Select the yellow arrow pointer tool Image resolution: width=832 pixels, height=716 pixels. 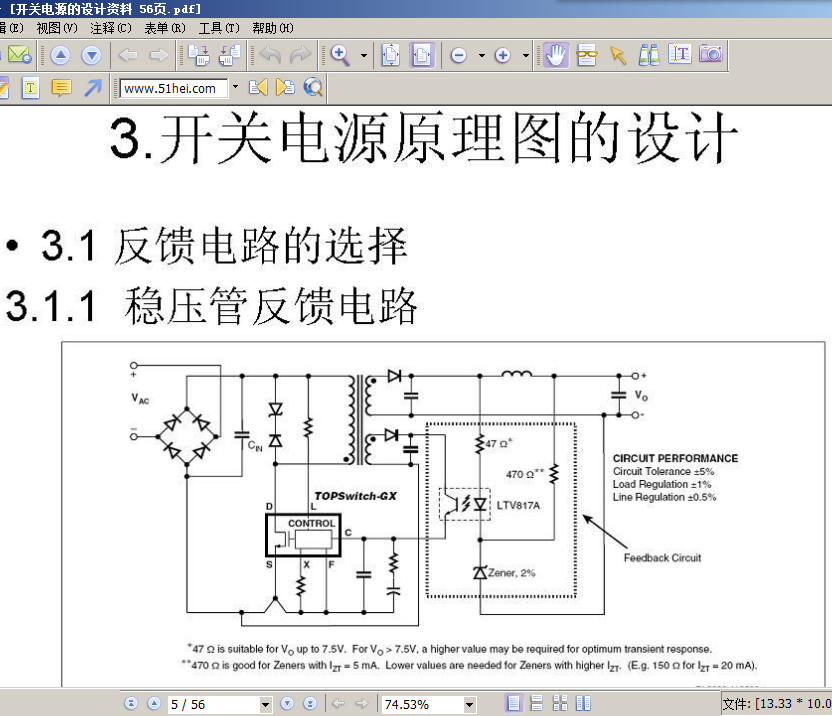point(618,55)
